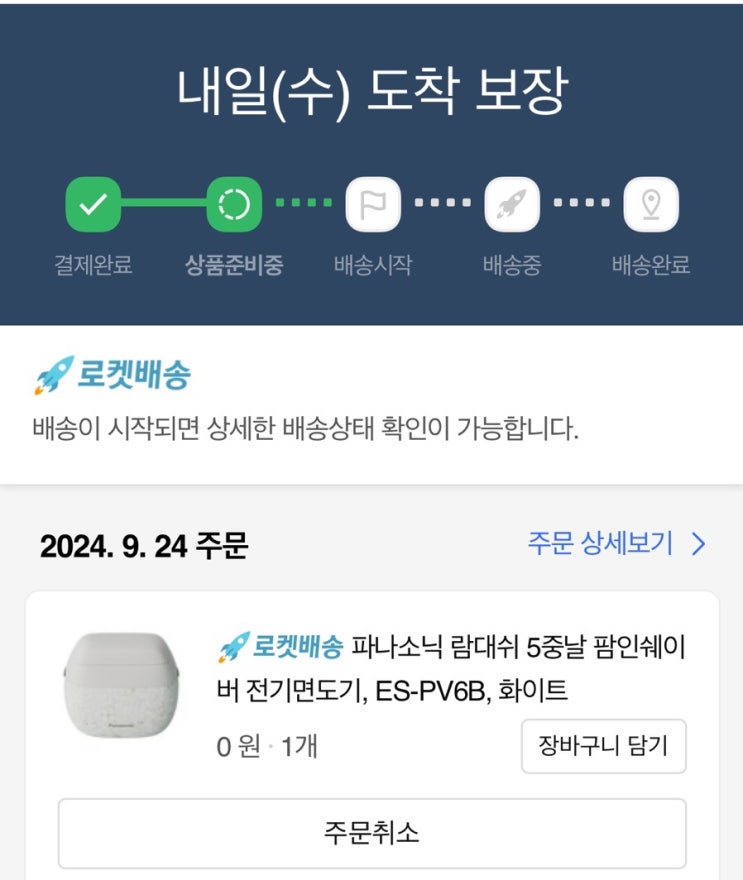Tap the green checkmark payment-complete icon
Image resolution: width=743 pixels, height=880 pixels.
pyautogui.click(x=93, y=204)
